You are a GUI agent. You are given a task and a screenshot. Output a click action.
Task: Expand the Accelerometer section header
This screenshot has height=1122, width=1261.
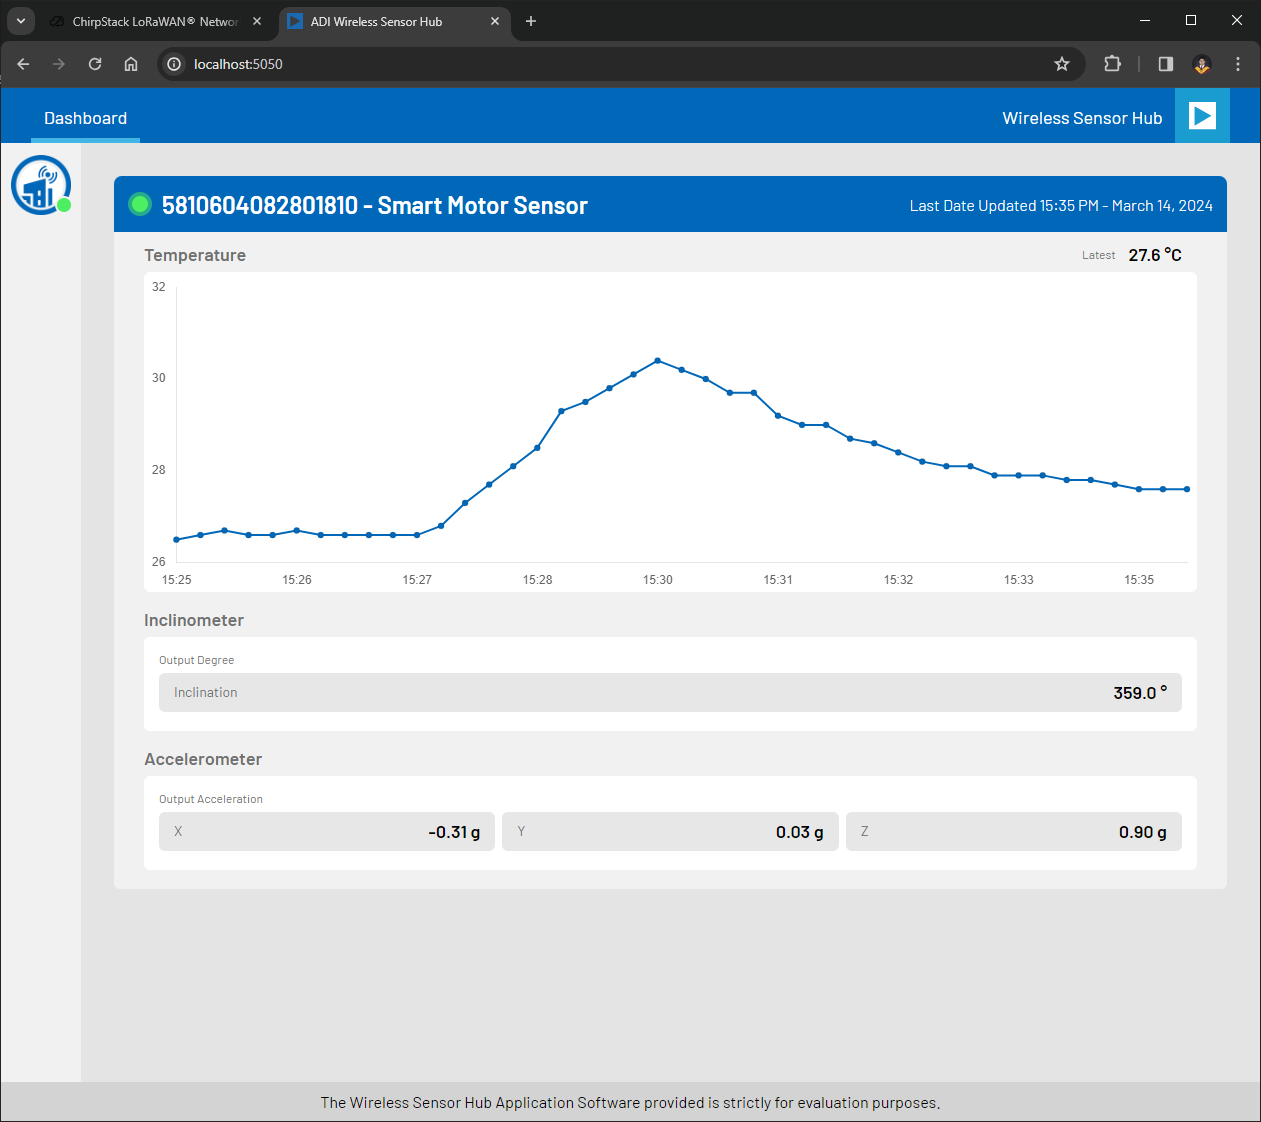[203, 759]
